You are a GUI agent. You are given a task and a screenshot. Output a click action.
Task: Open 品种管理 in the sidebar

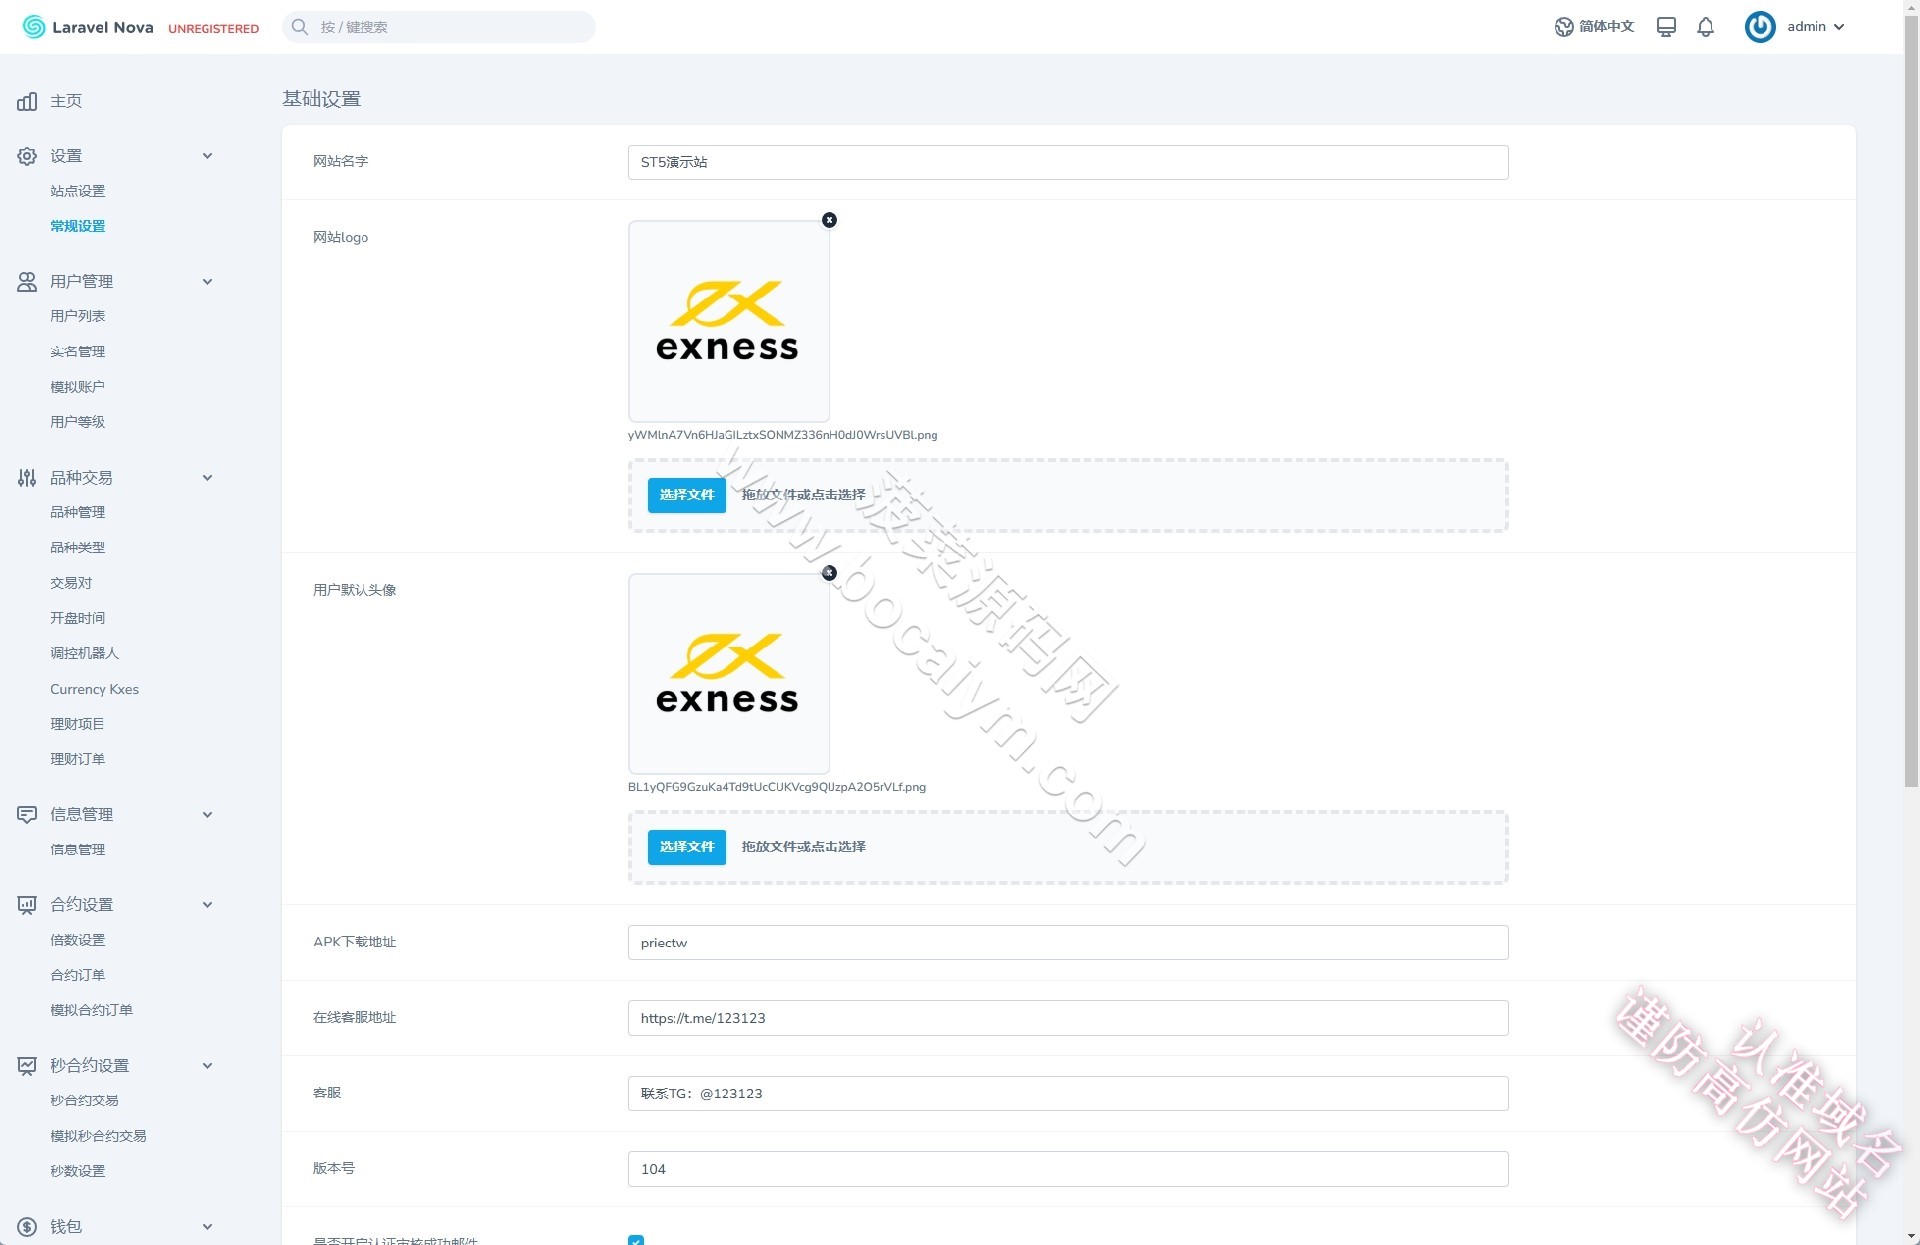click(78, 512)
